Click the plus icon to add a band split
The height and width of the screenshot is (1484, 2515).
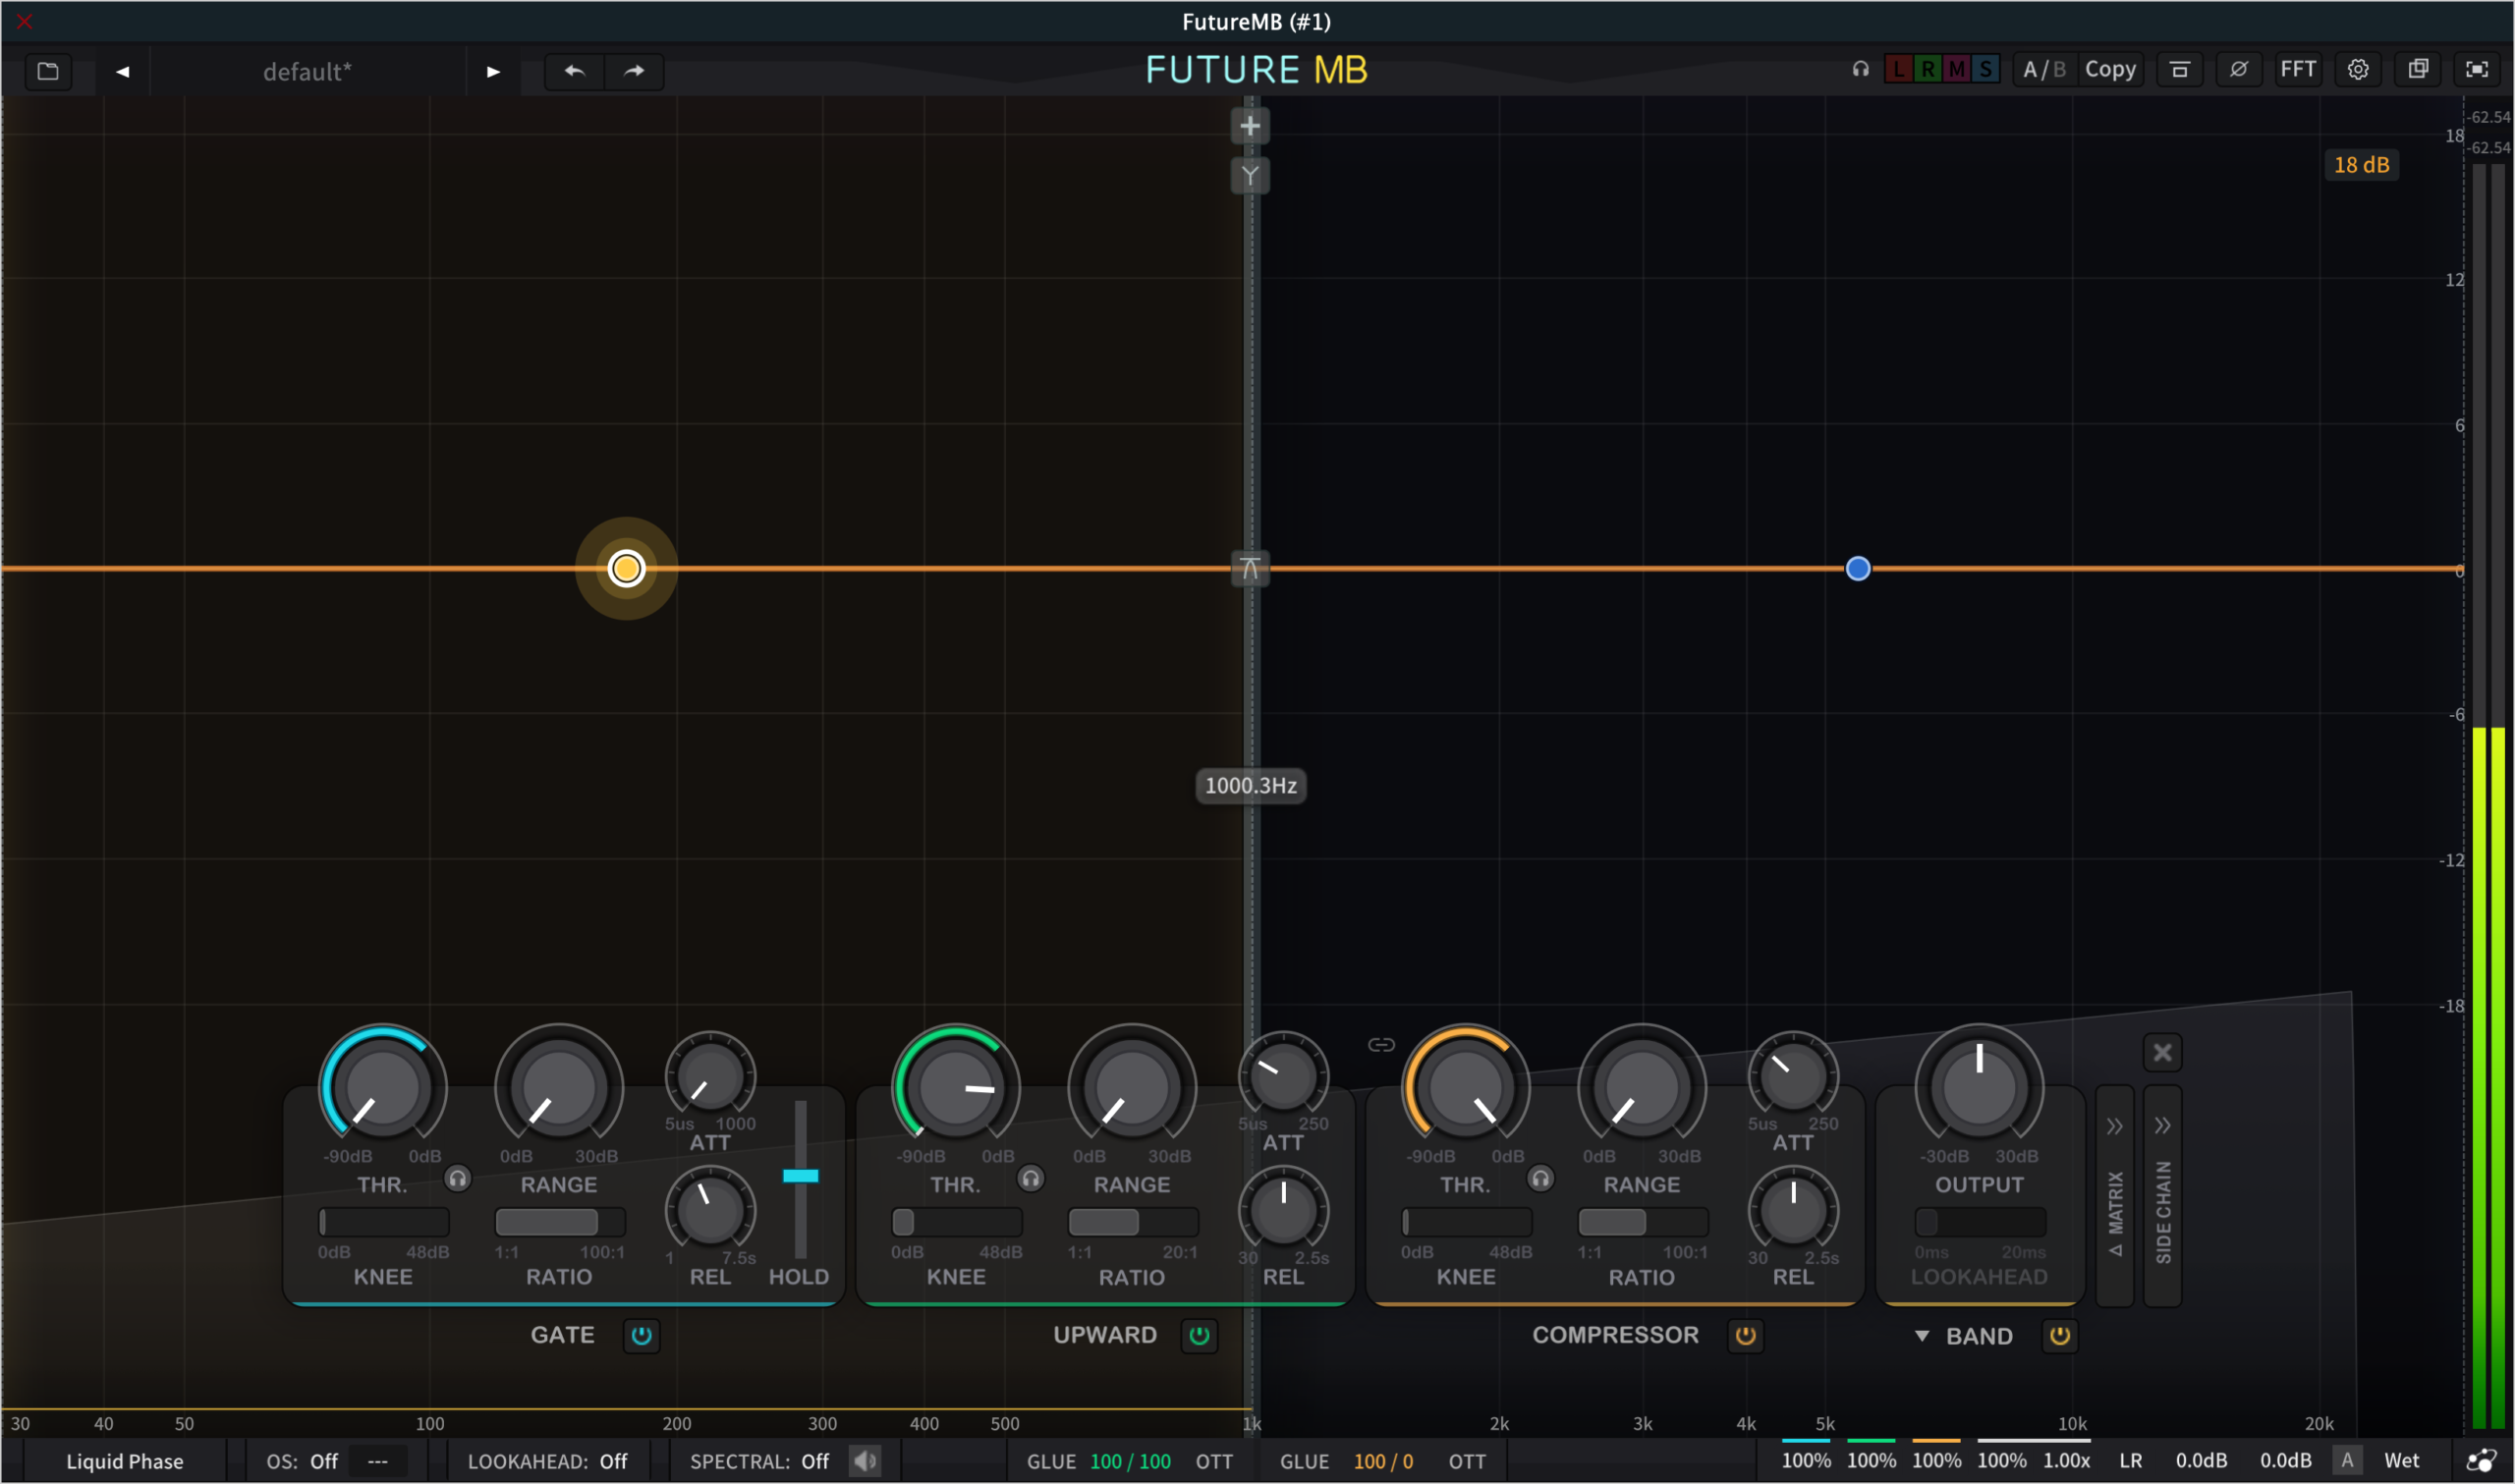click(x=1249, y=126)
